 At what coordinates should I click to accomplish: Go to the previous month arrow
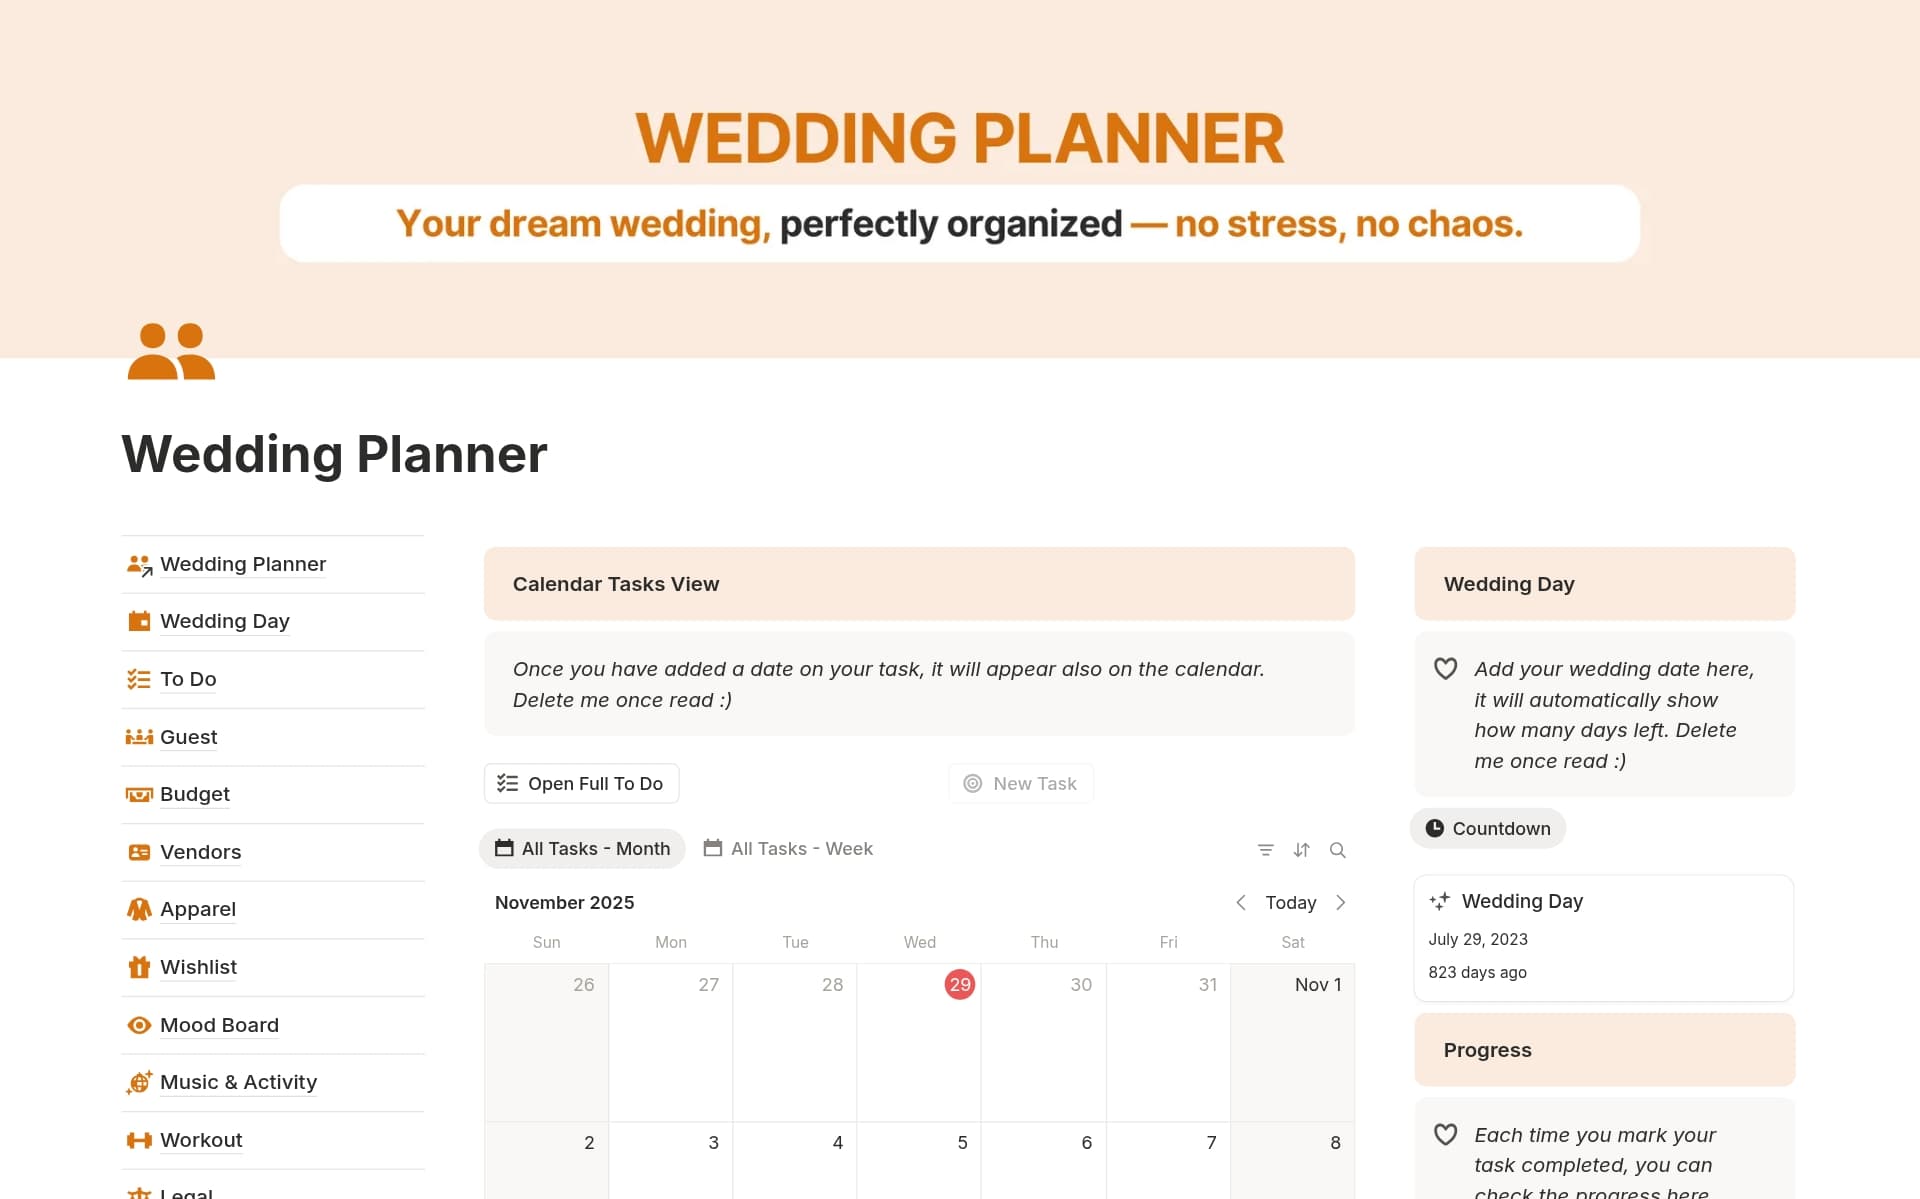pyautogui.click(x=1240, y=903)
